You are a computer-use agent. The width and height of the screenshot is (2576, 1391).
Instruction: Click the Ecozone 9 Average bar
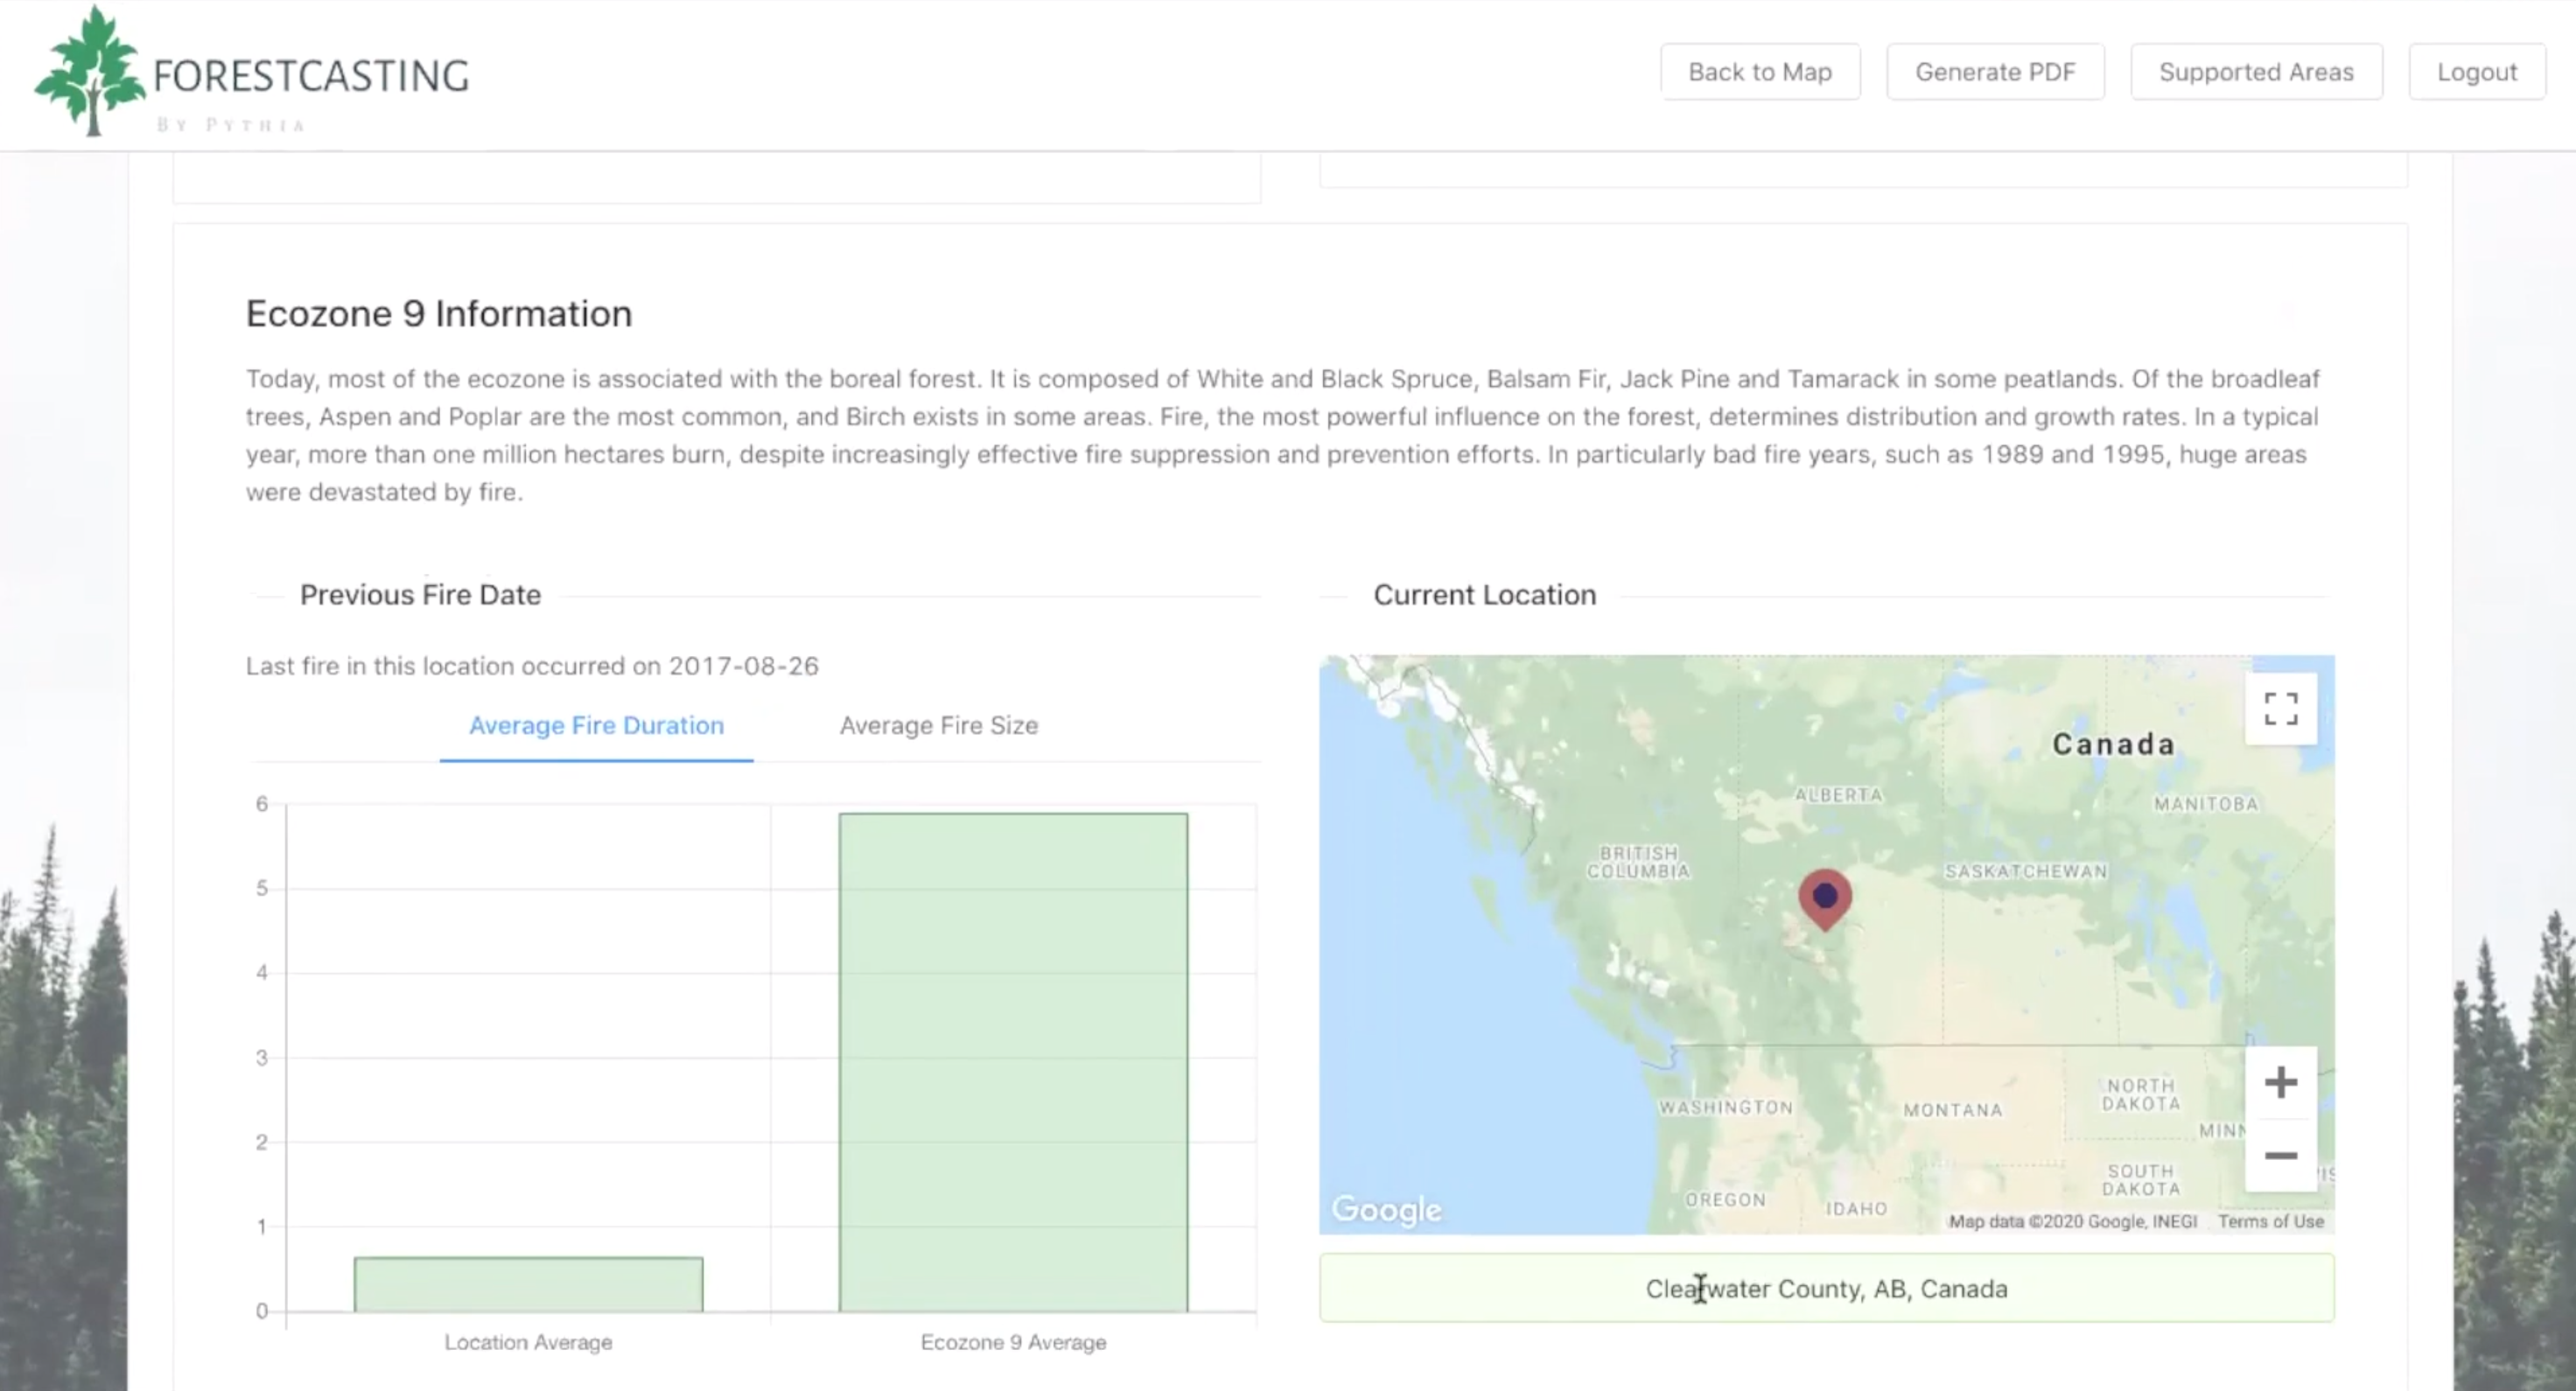click(x=1013, y=1060)
